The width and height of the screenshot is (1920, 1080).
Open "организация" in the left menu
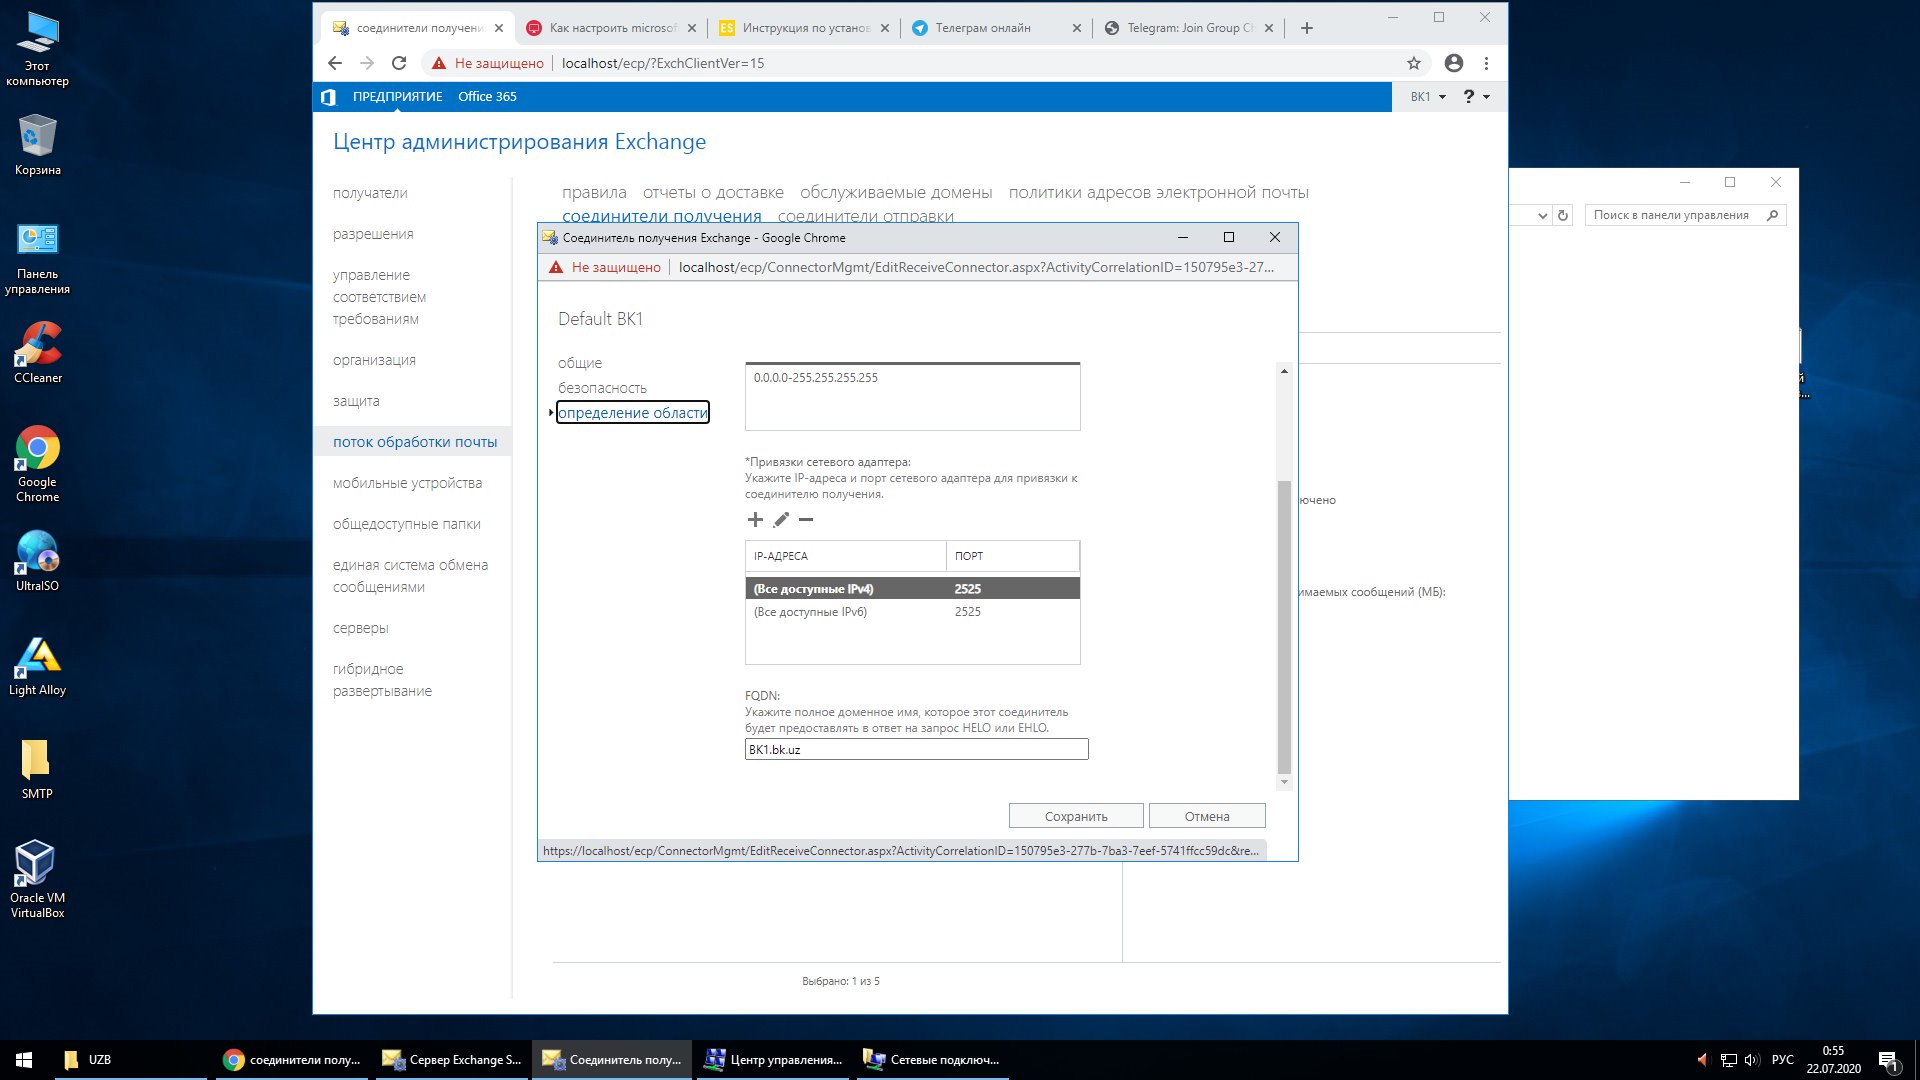point(374,360)
